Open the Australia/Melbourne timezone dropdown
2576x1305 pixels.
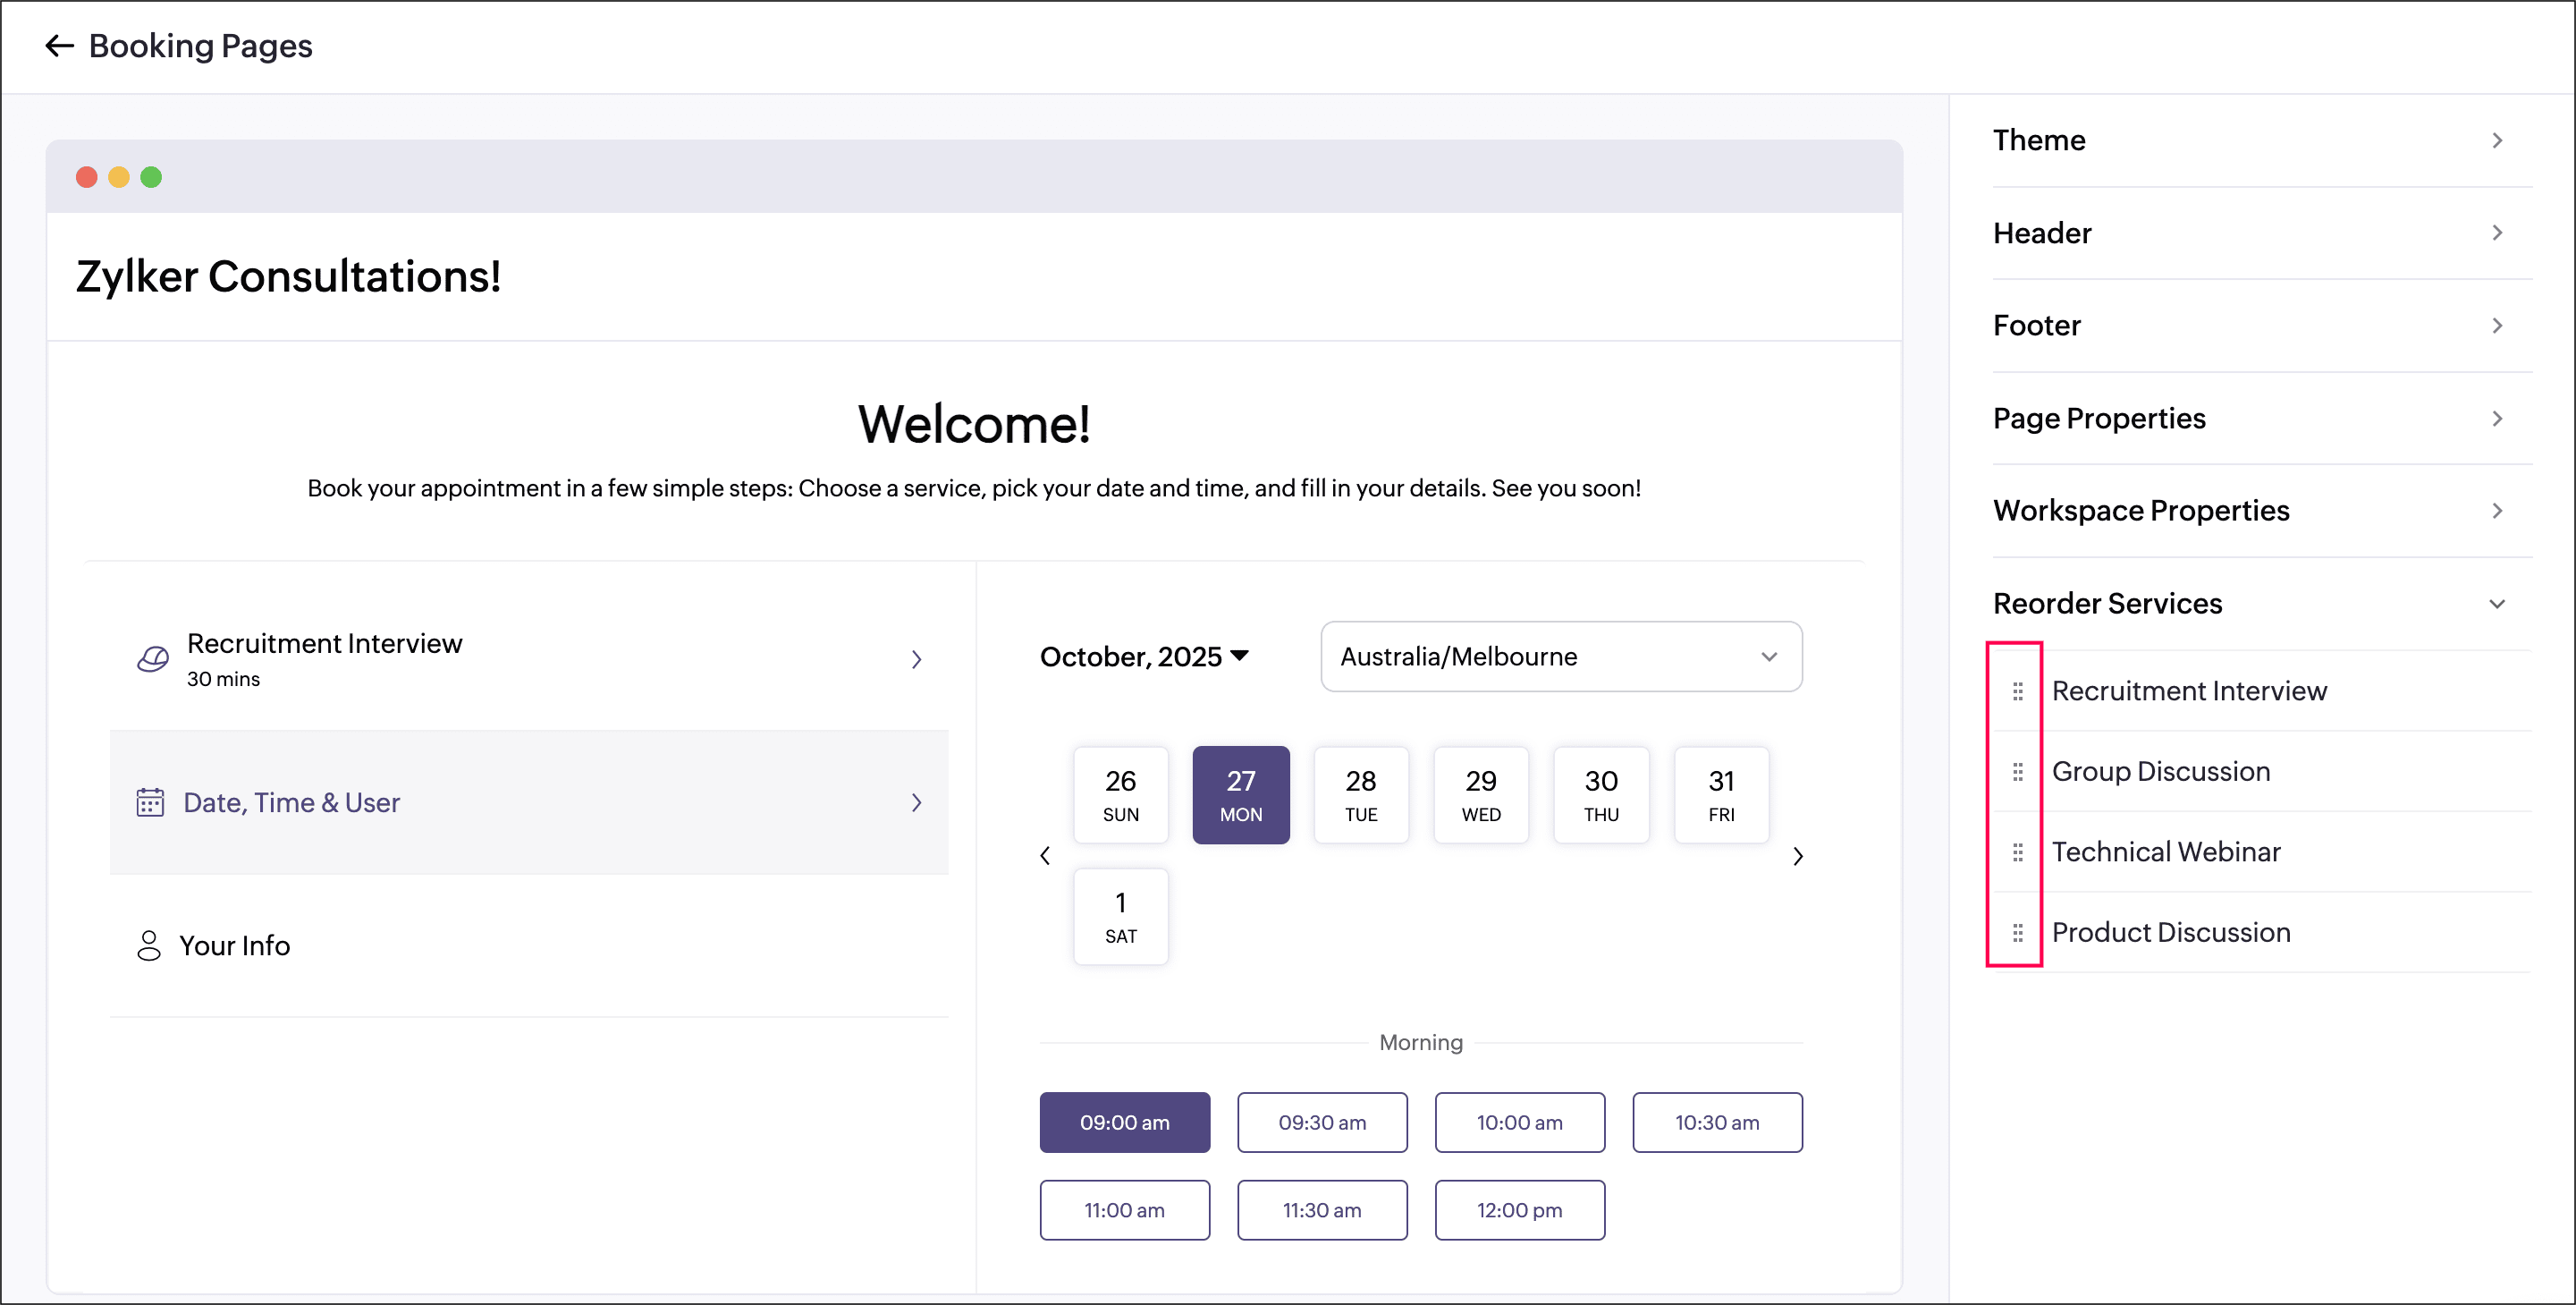(x=1560, y=657)
